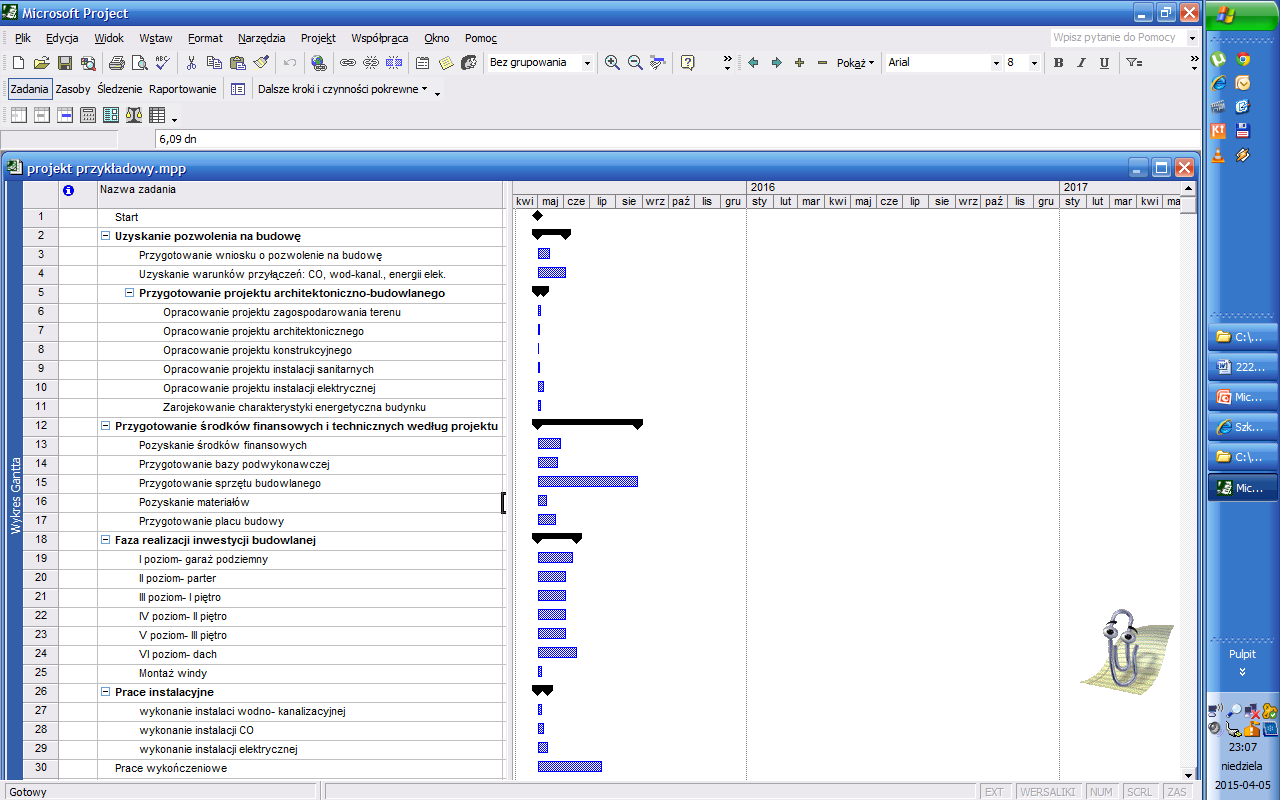Screen dimensions: 1280x800
Task: Click the Print icon
Action: click(116, 63)
